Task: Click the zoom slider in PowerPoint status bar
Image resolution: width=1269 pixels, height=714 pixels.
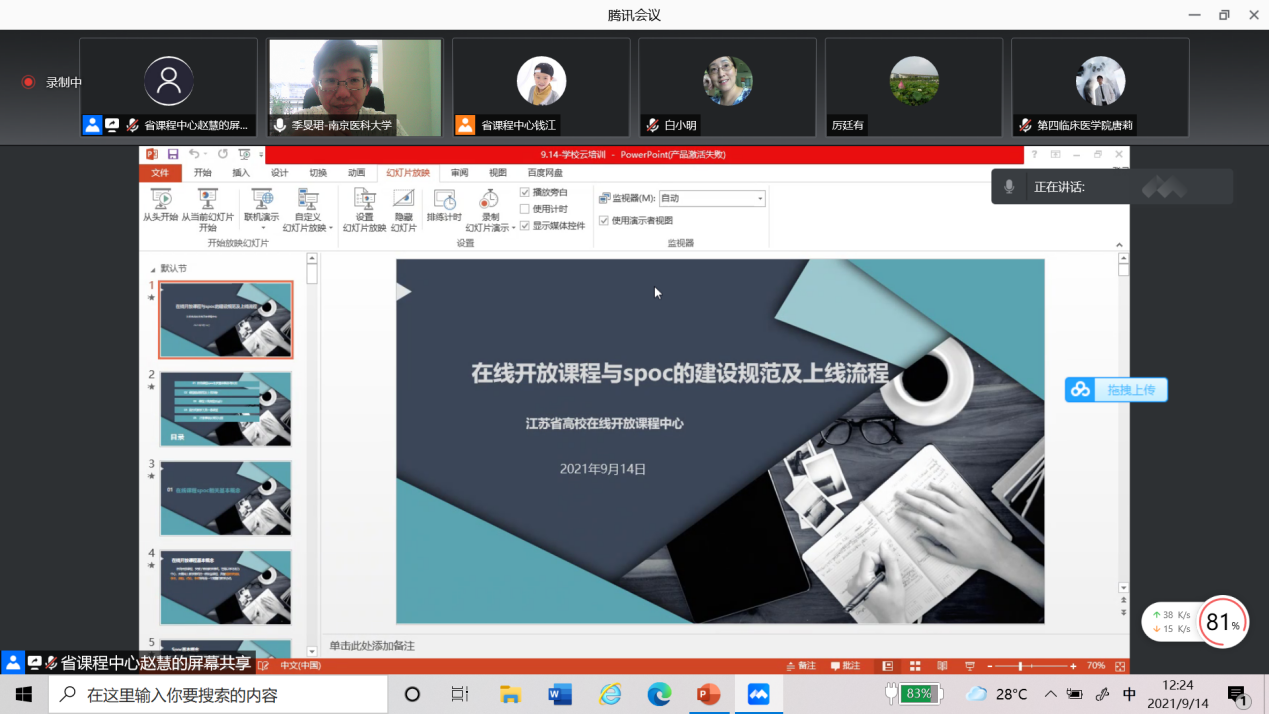Action: (1020, 666)
